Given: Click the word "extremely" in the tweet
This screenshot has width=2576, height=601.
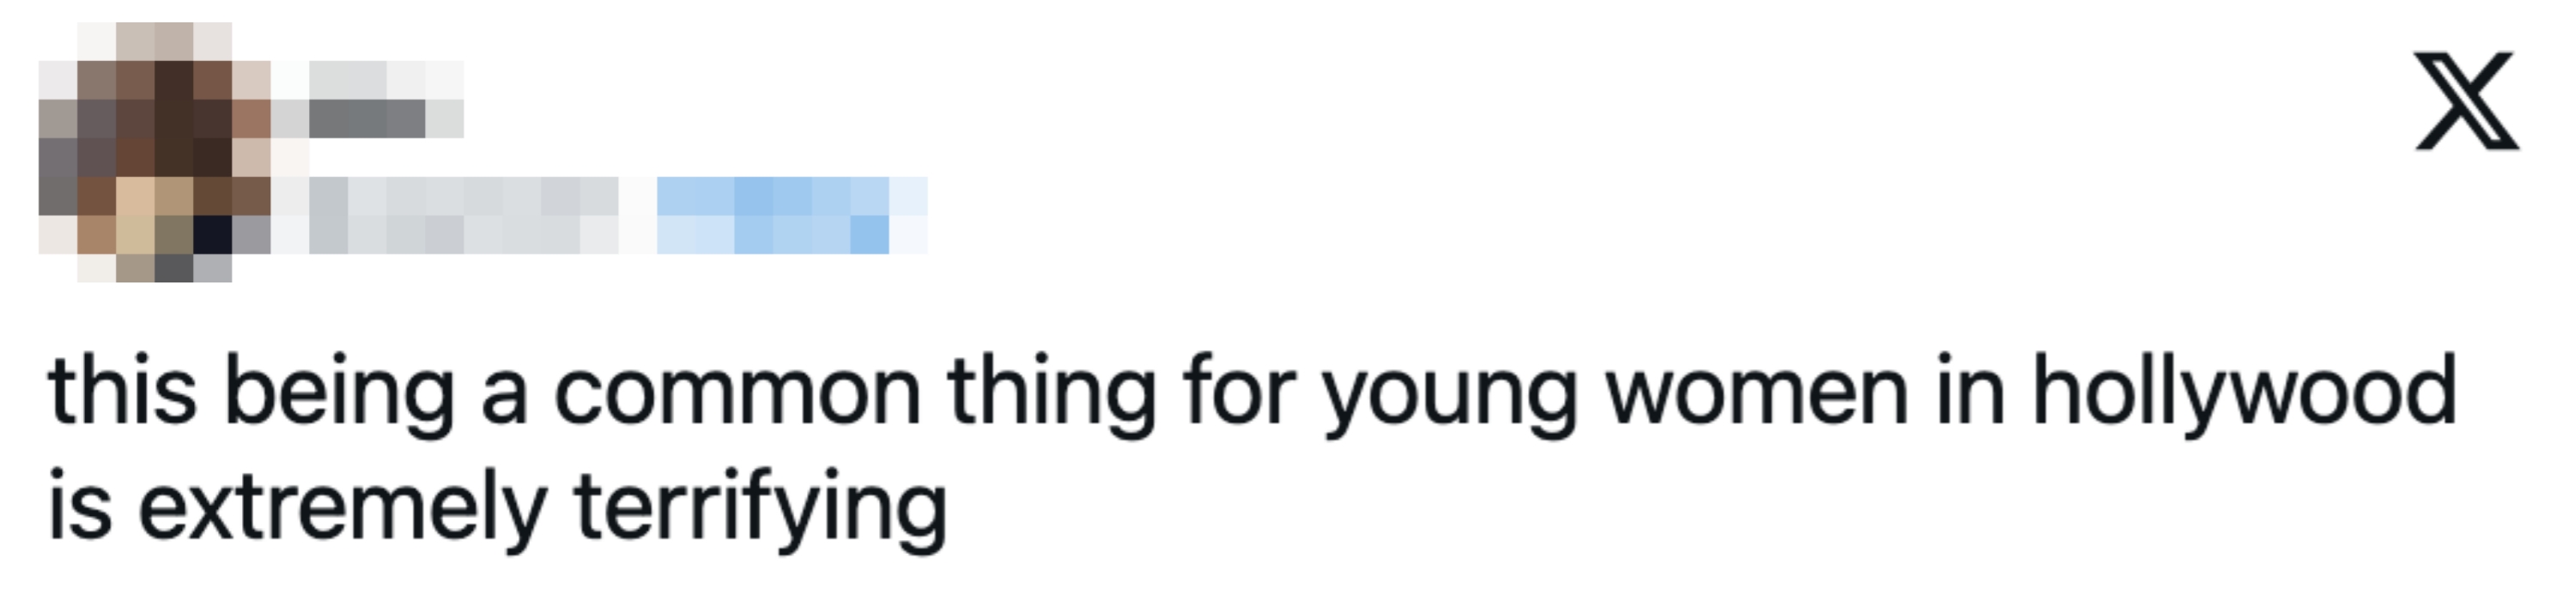Looking at the screenshot, I should point(342,508).
